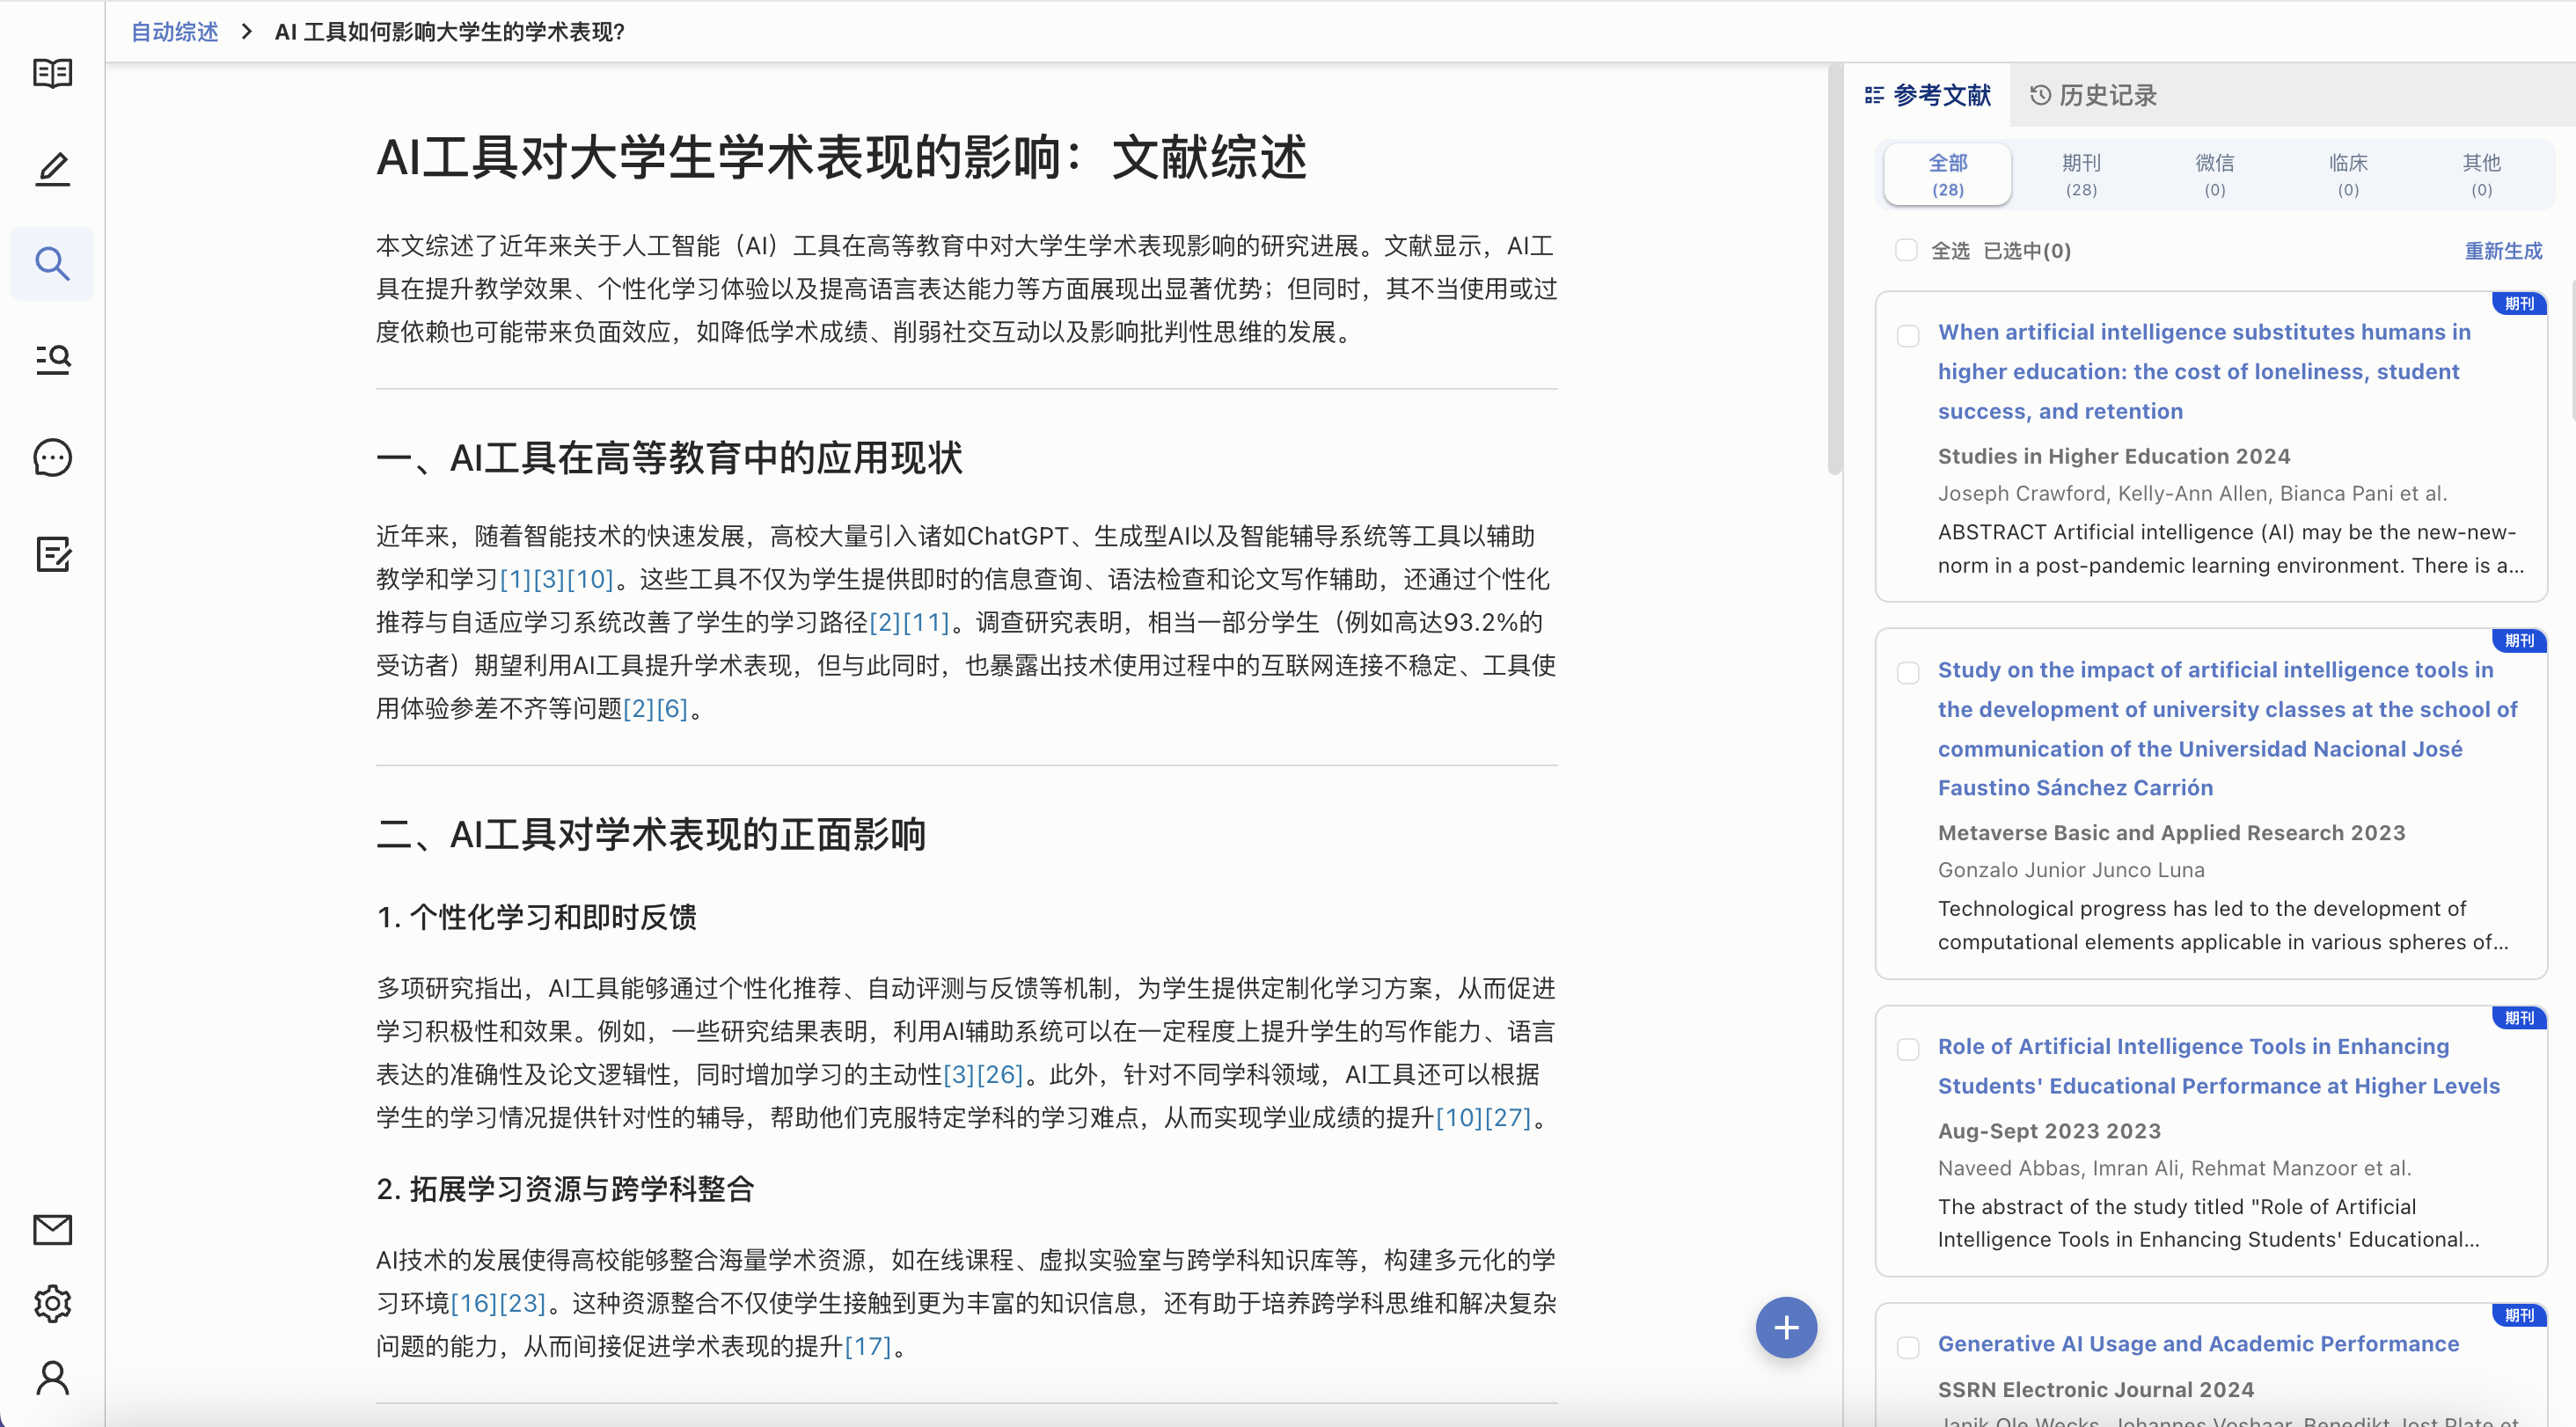Screen dimensions: 2576x1427
Task: Click the 期刊 badge on first reference card
Action: [2519, 303]
